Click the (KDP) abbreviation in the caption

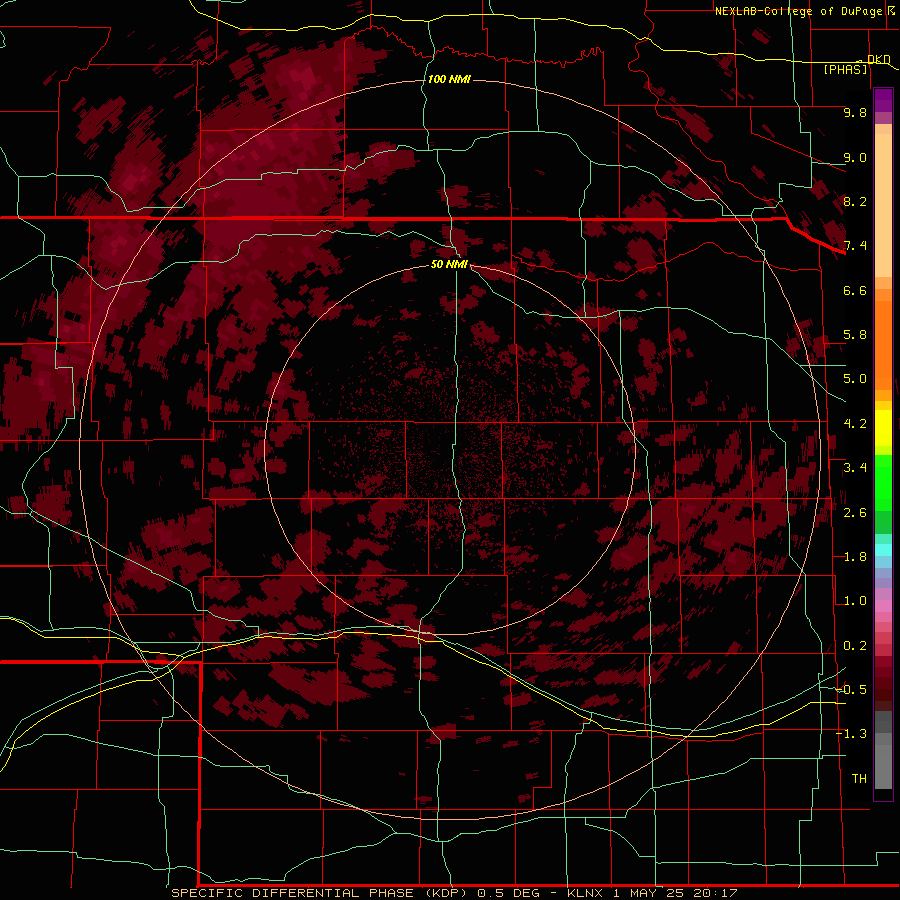click(447, 893)
